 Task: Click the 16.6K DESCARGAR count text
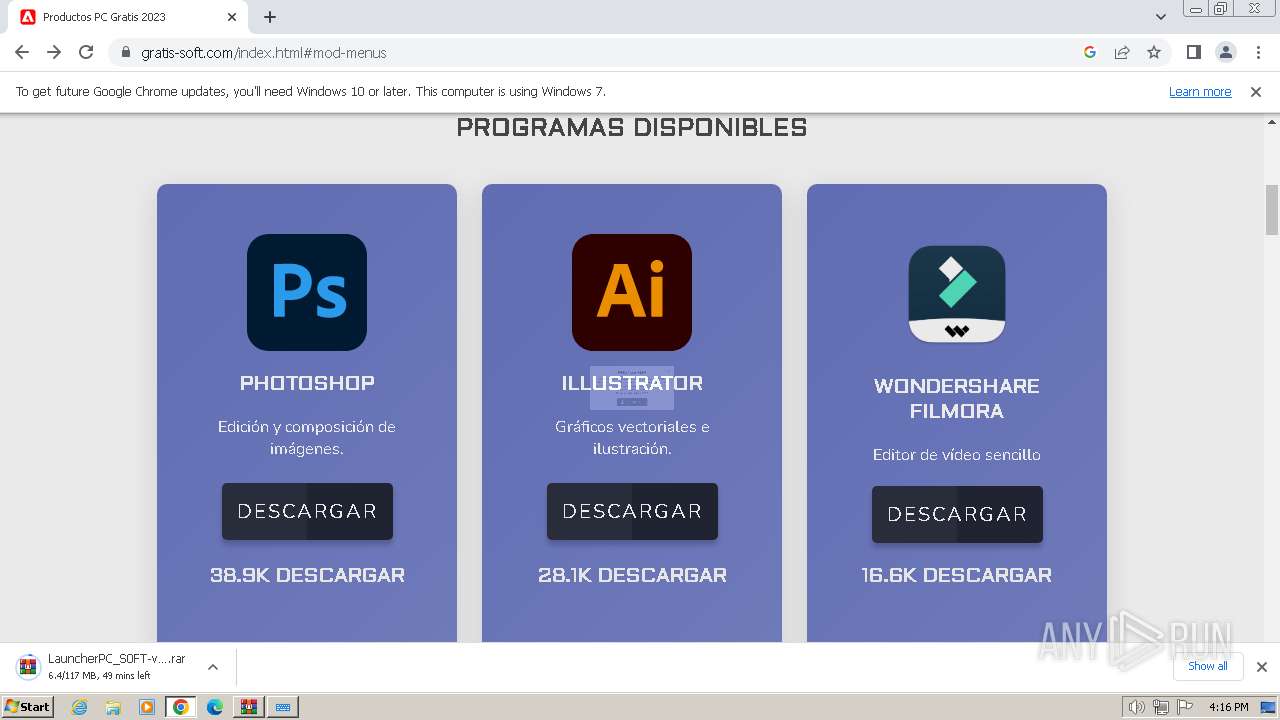click(957, 575)
